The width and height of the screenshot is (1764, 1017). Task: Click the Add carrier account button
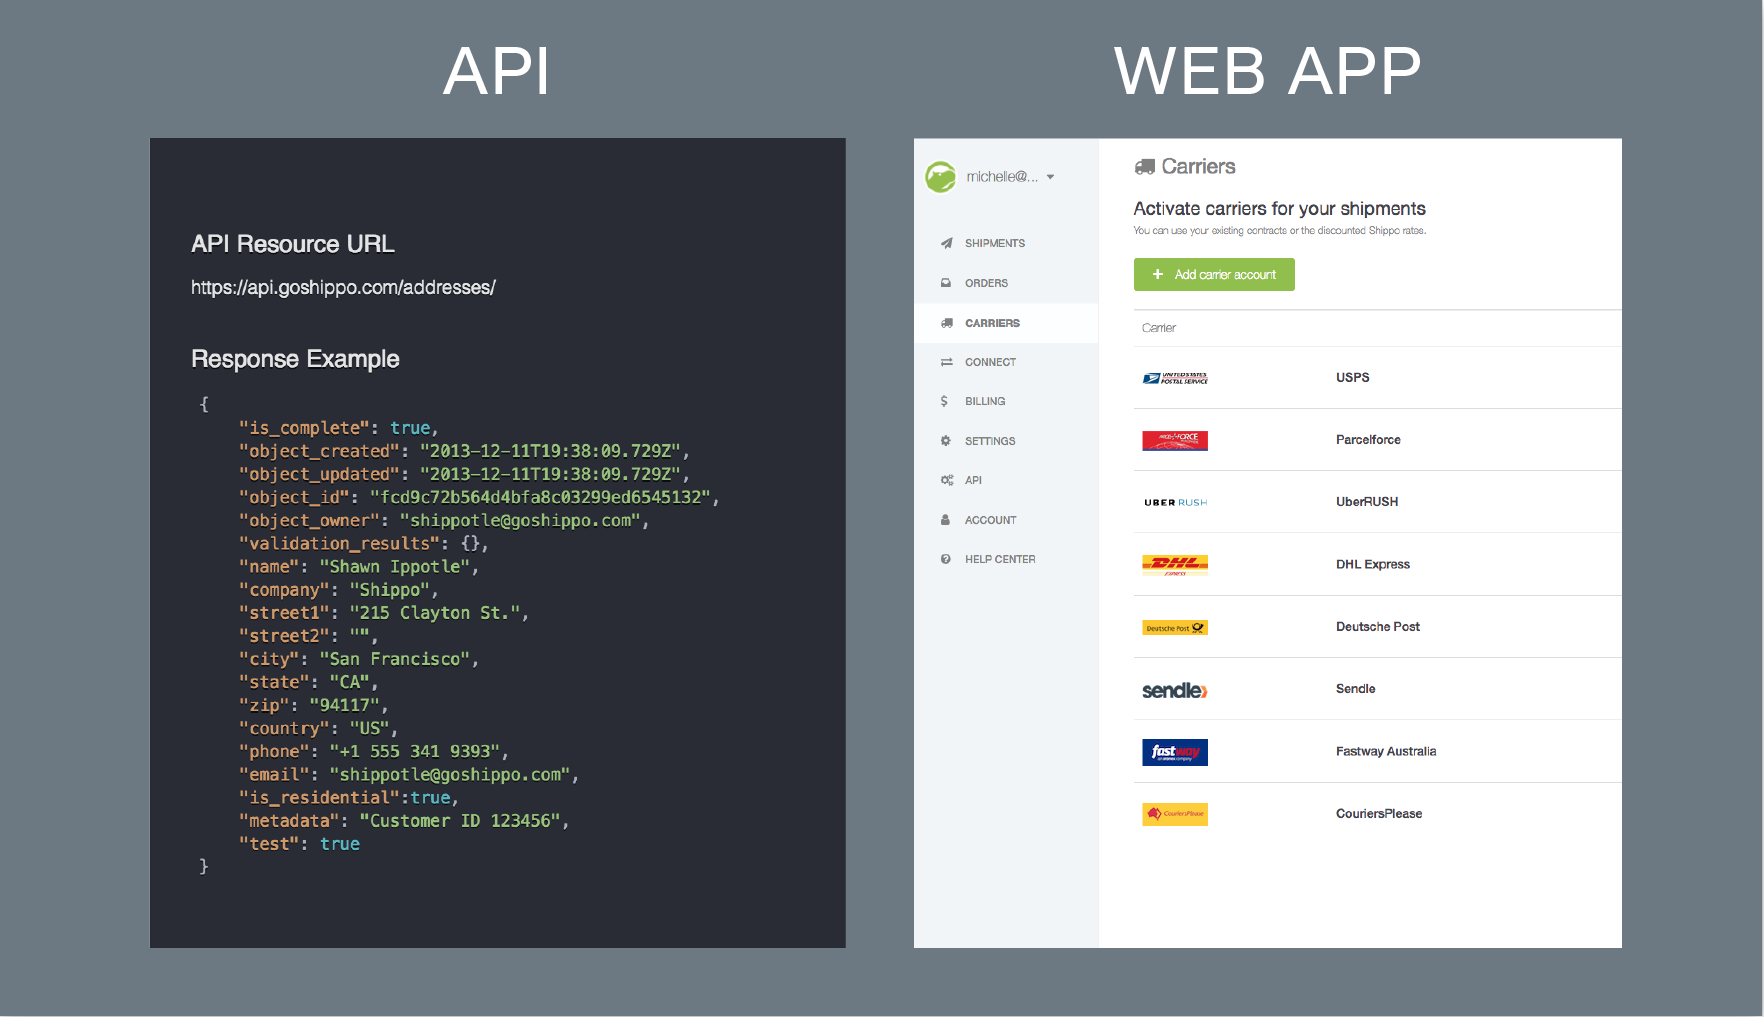pos(1214,275)
